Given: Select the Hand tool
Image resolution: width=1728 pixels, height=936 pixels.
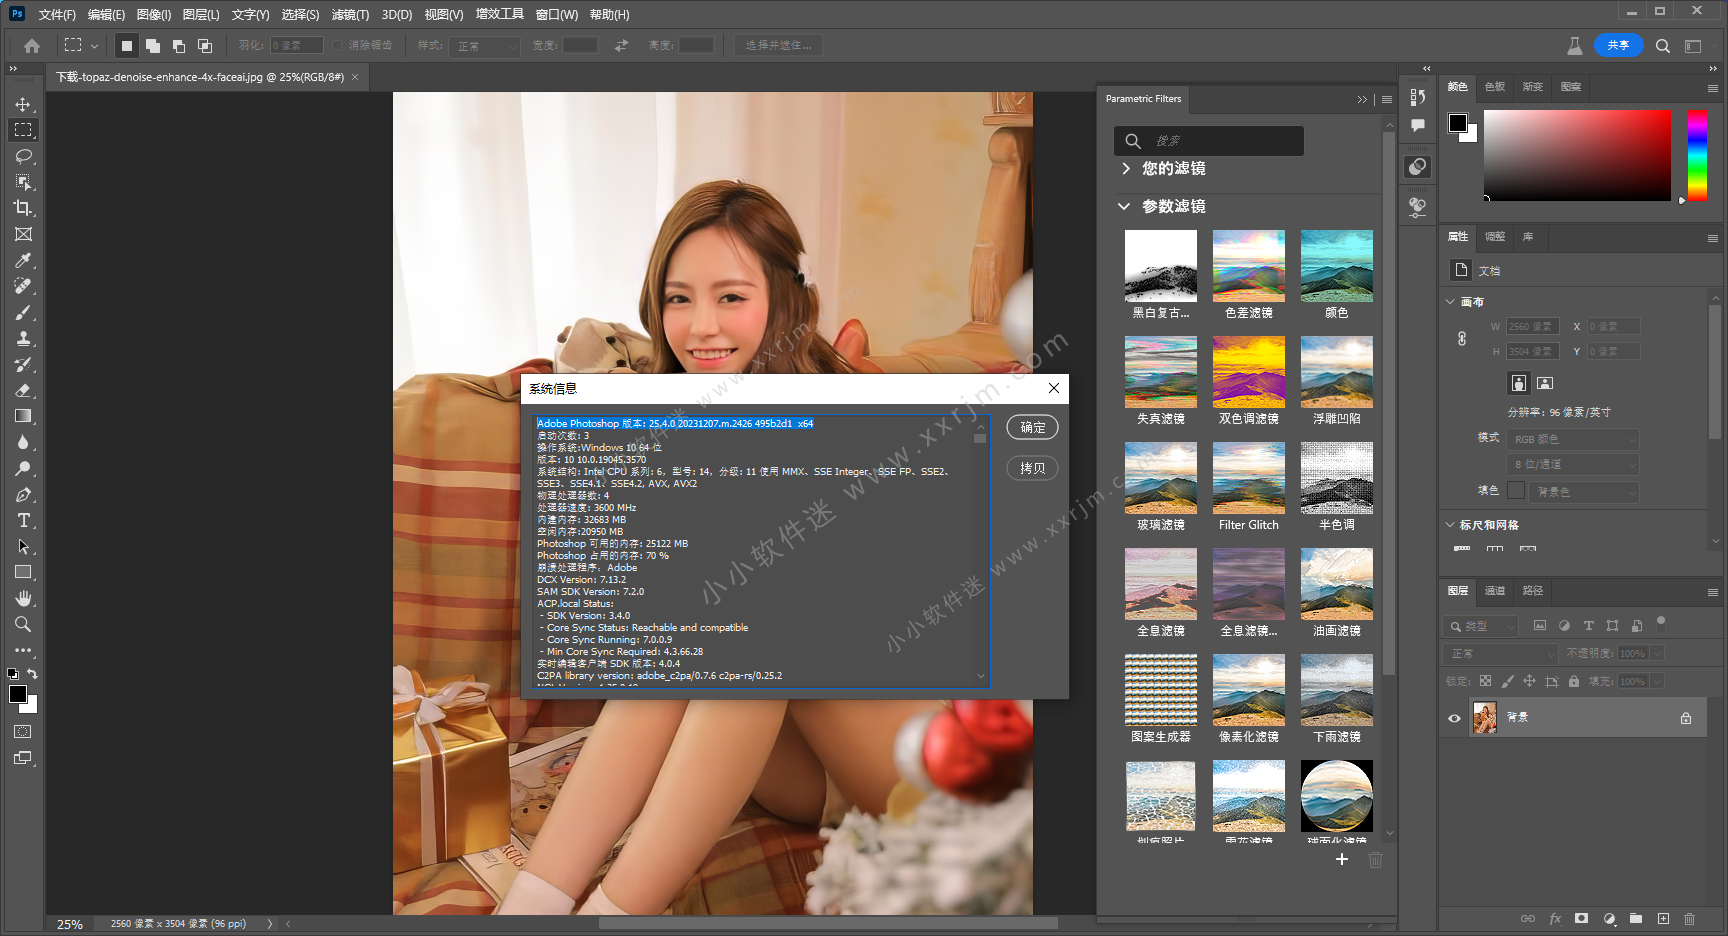Looking at the screenshot, I should tap(23, 598).
